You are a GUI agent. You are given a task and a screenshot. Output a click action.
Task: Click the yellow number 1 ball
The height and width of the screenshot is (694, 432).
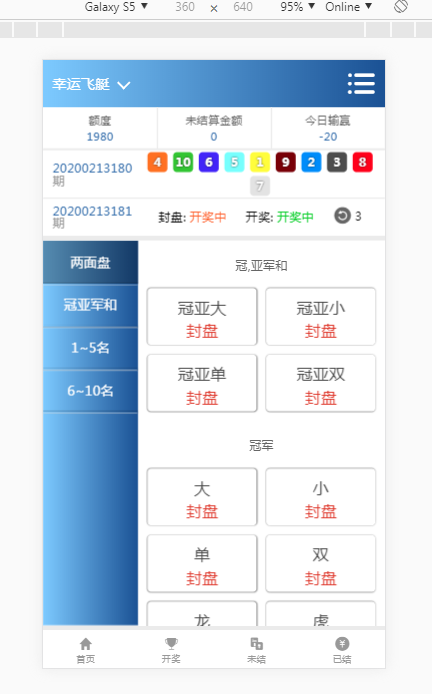point(260,162)
